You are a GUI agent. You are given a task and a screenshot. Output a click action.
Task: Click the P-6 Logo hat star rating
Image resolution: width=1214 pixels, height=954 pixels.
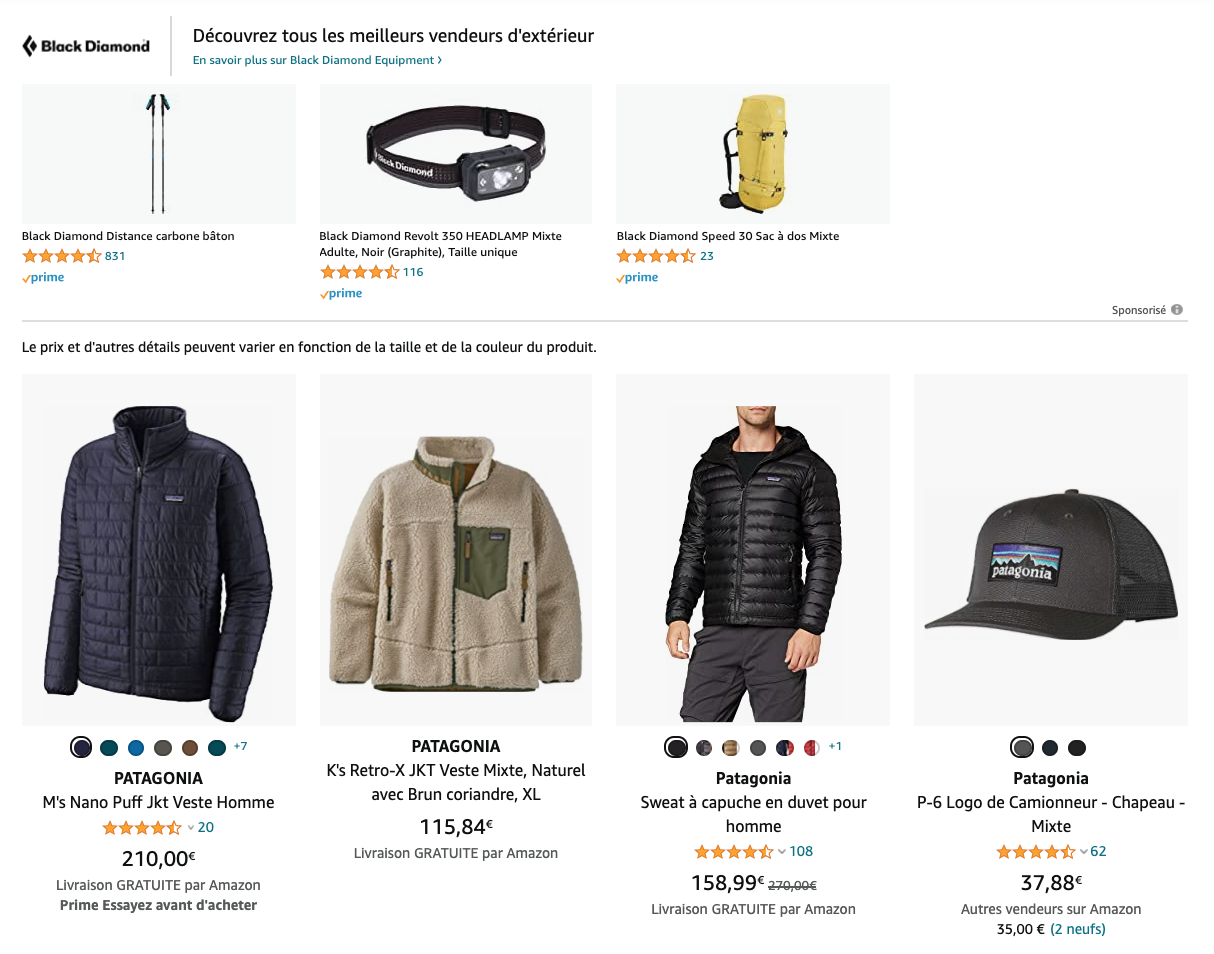pos(1036,852)
